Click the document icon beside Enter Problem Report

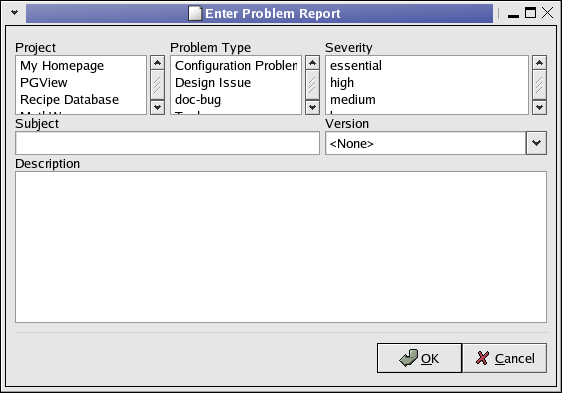[195, 13]
